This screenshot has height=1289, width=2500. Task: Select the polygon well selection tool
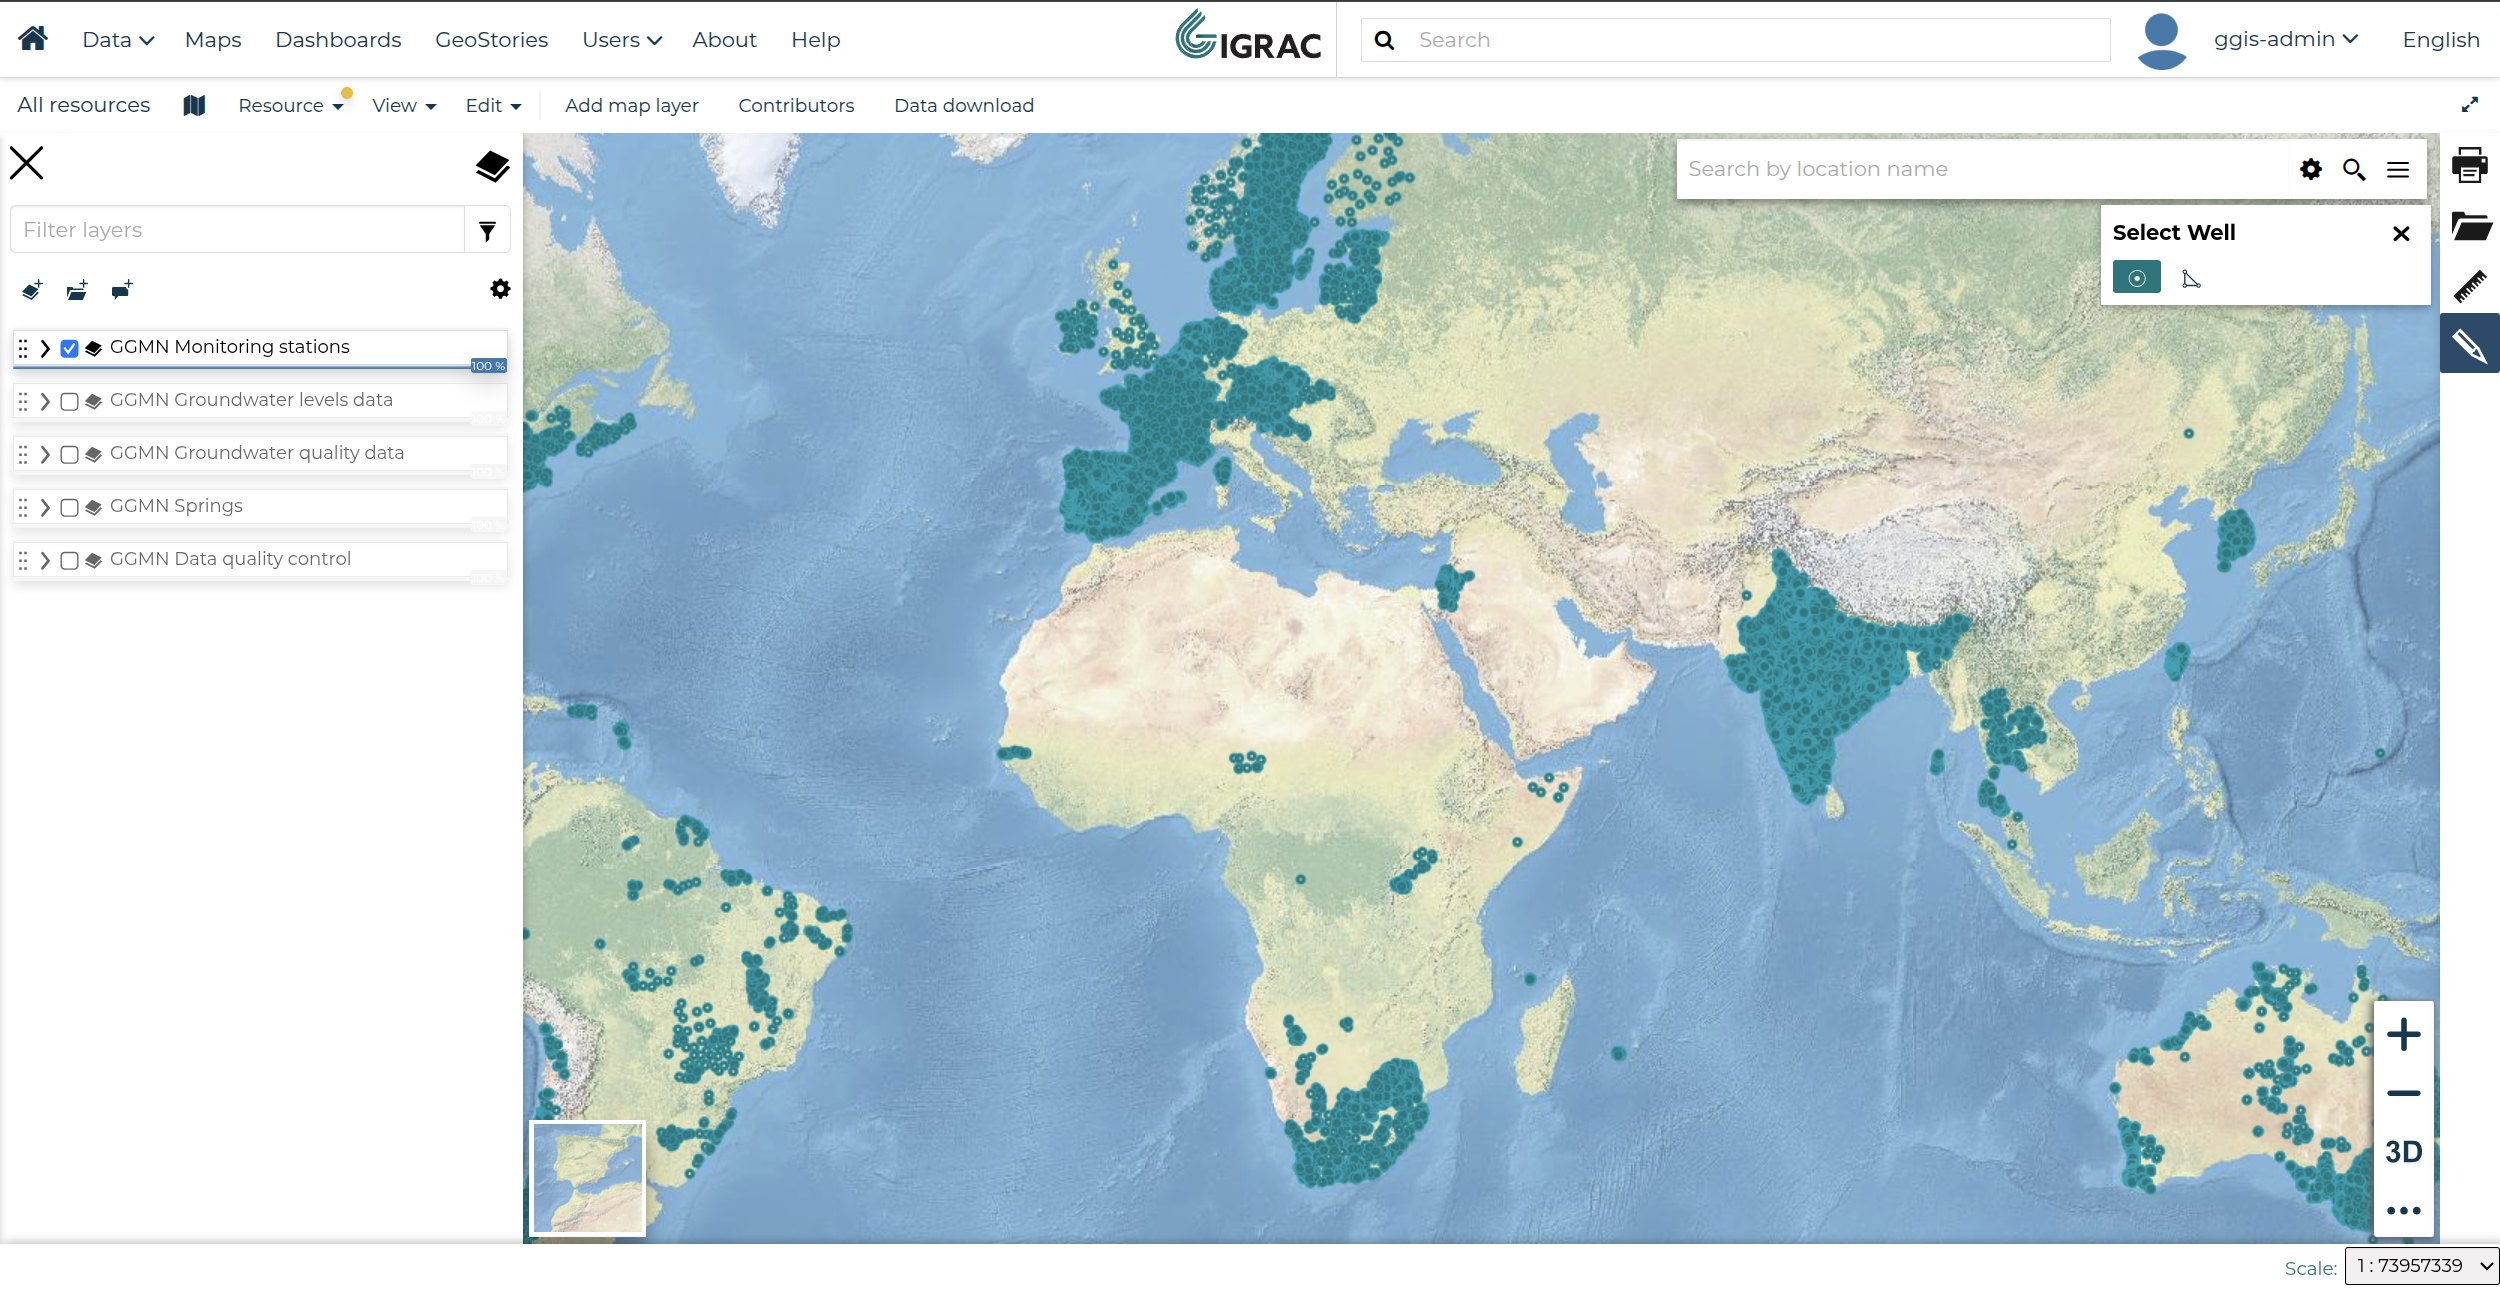coord(2191,278)
